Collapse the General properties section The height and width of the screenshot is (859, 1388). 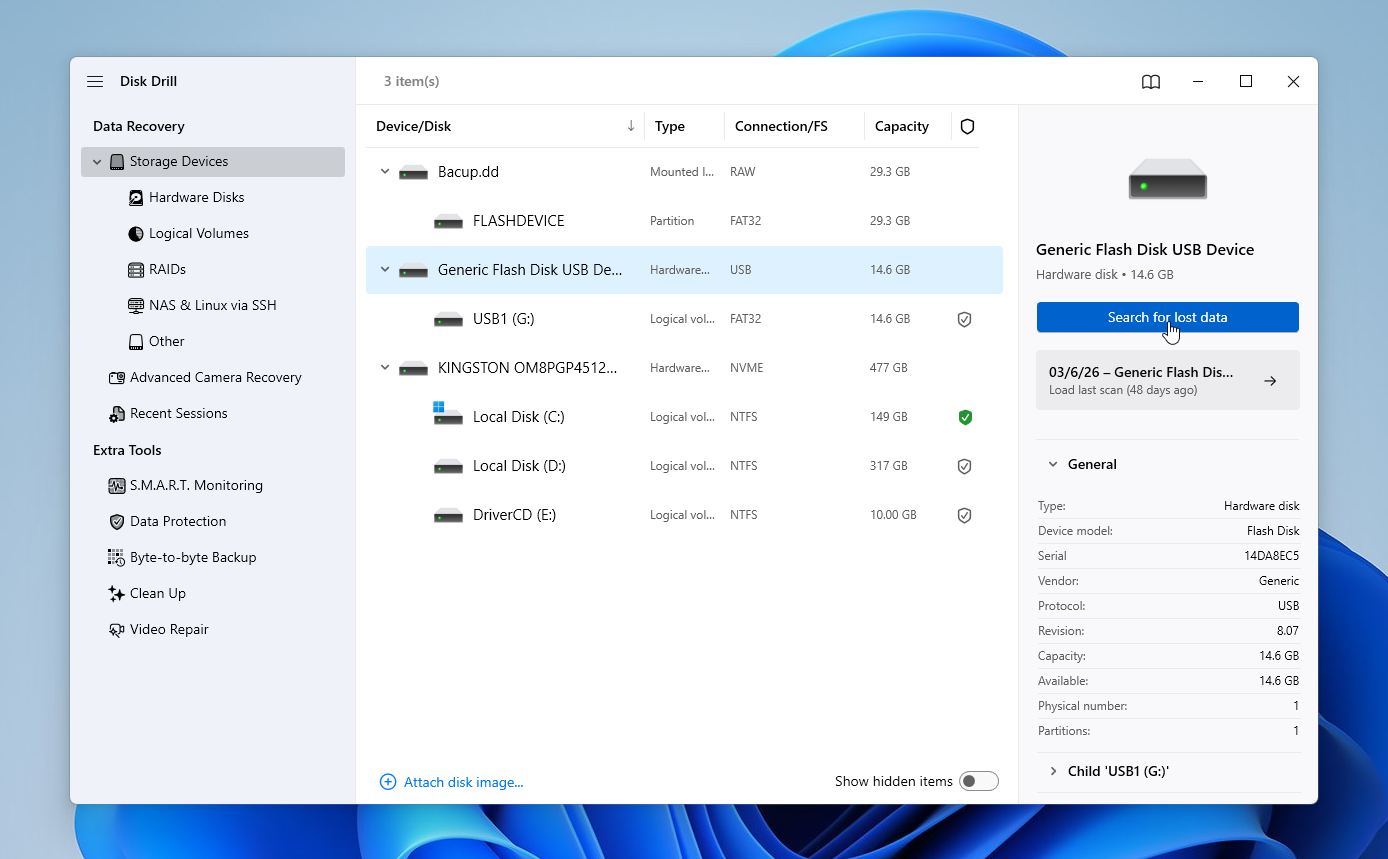pos(1053,464)
